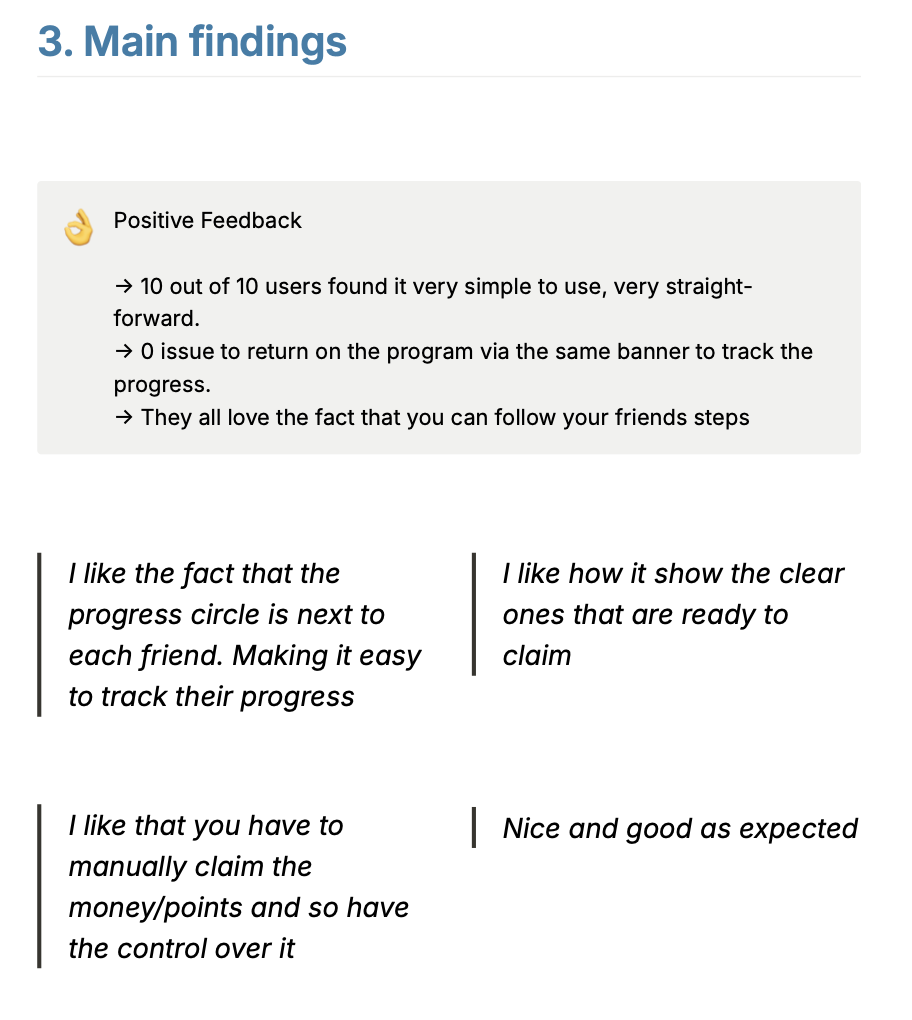Click the vertical bar beside 'Nice and good'
Viewport: 912px width, 1020px height.
[x=473, y=828]
